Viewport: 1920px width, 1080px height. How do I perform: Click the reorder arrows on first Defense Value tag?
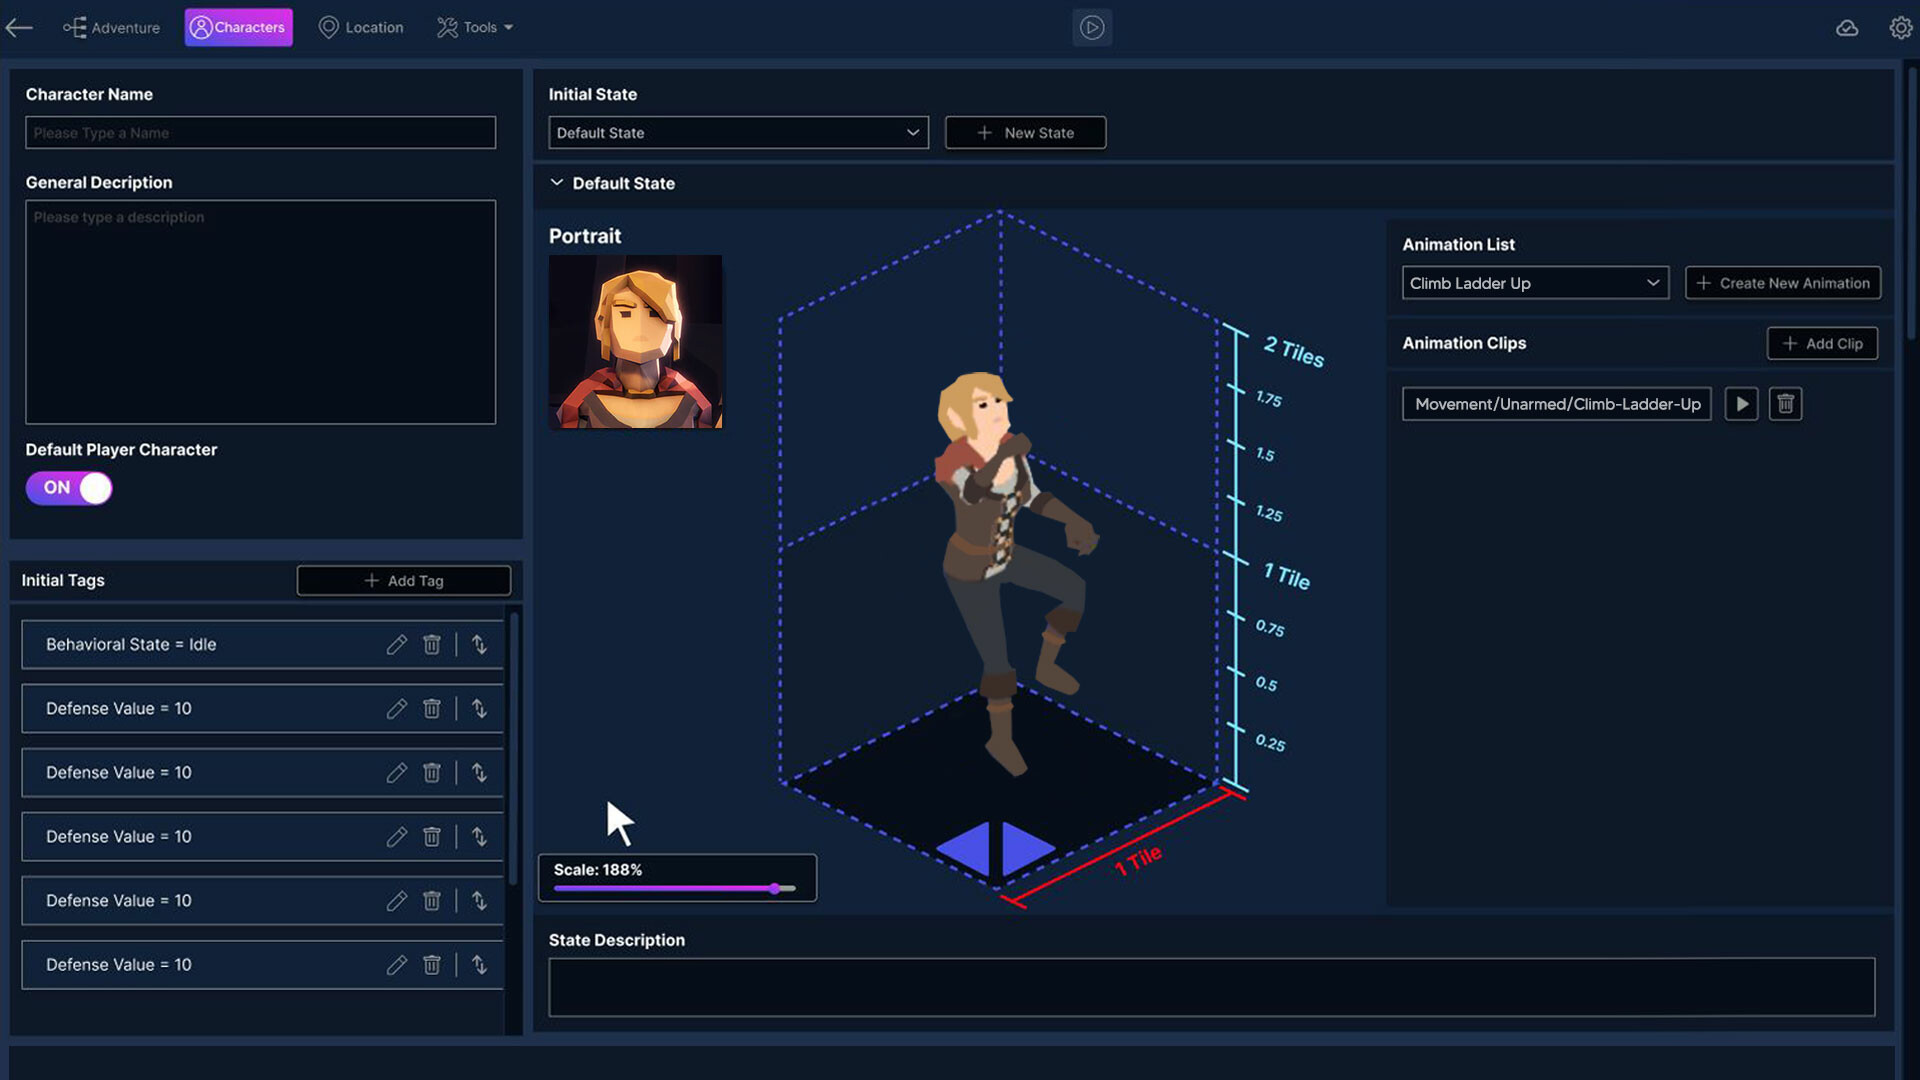[480, 708]
